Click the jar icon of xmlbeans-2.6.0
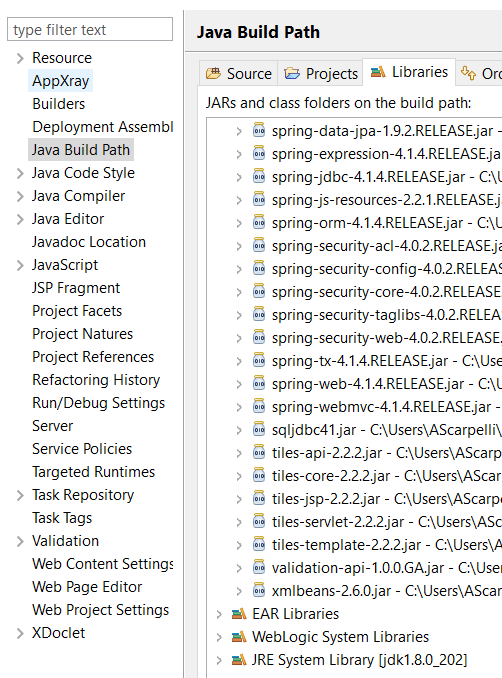The height and width of the screenshot is (678, 502). click(x=259, y=590)
